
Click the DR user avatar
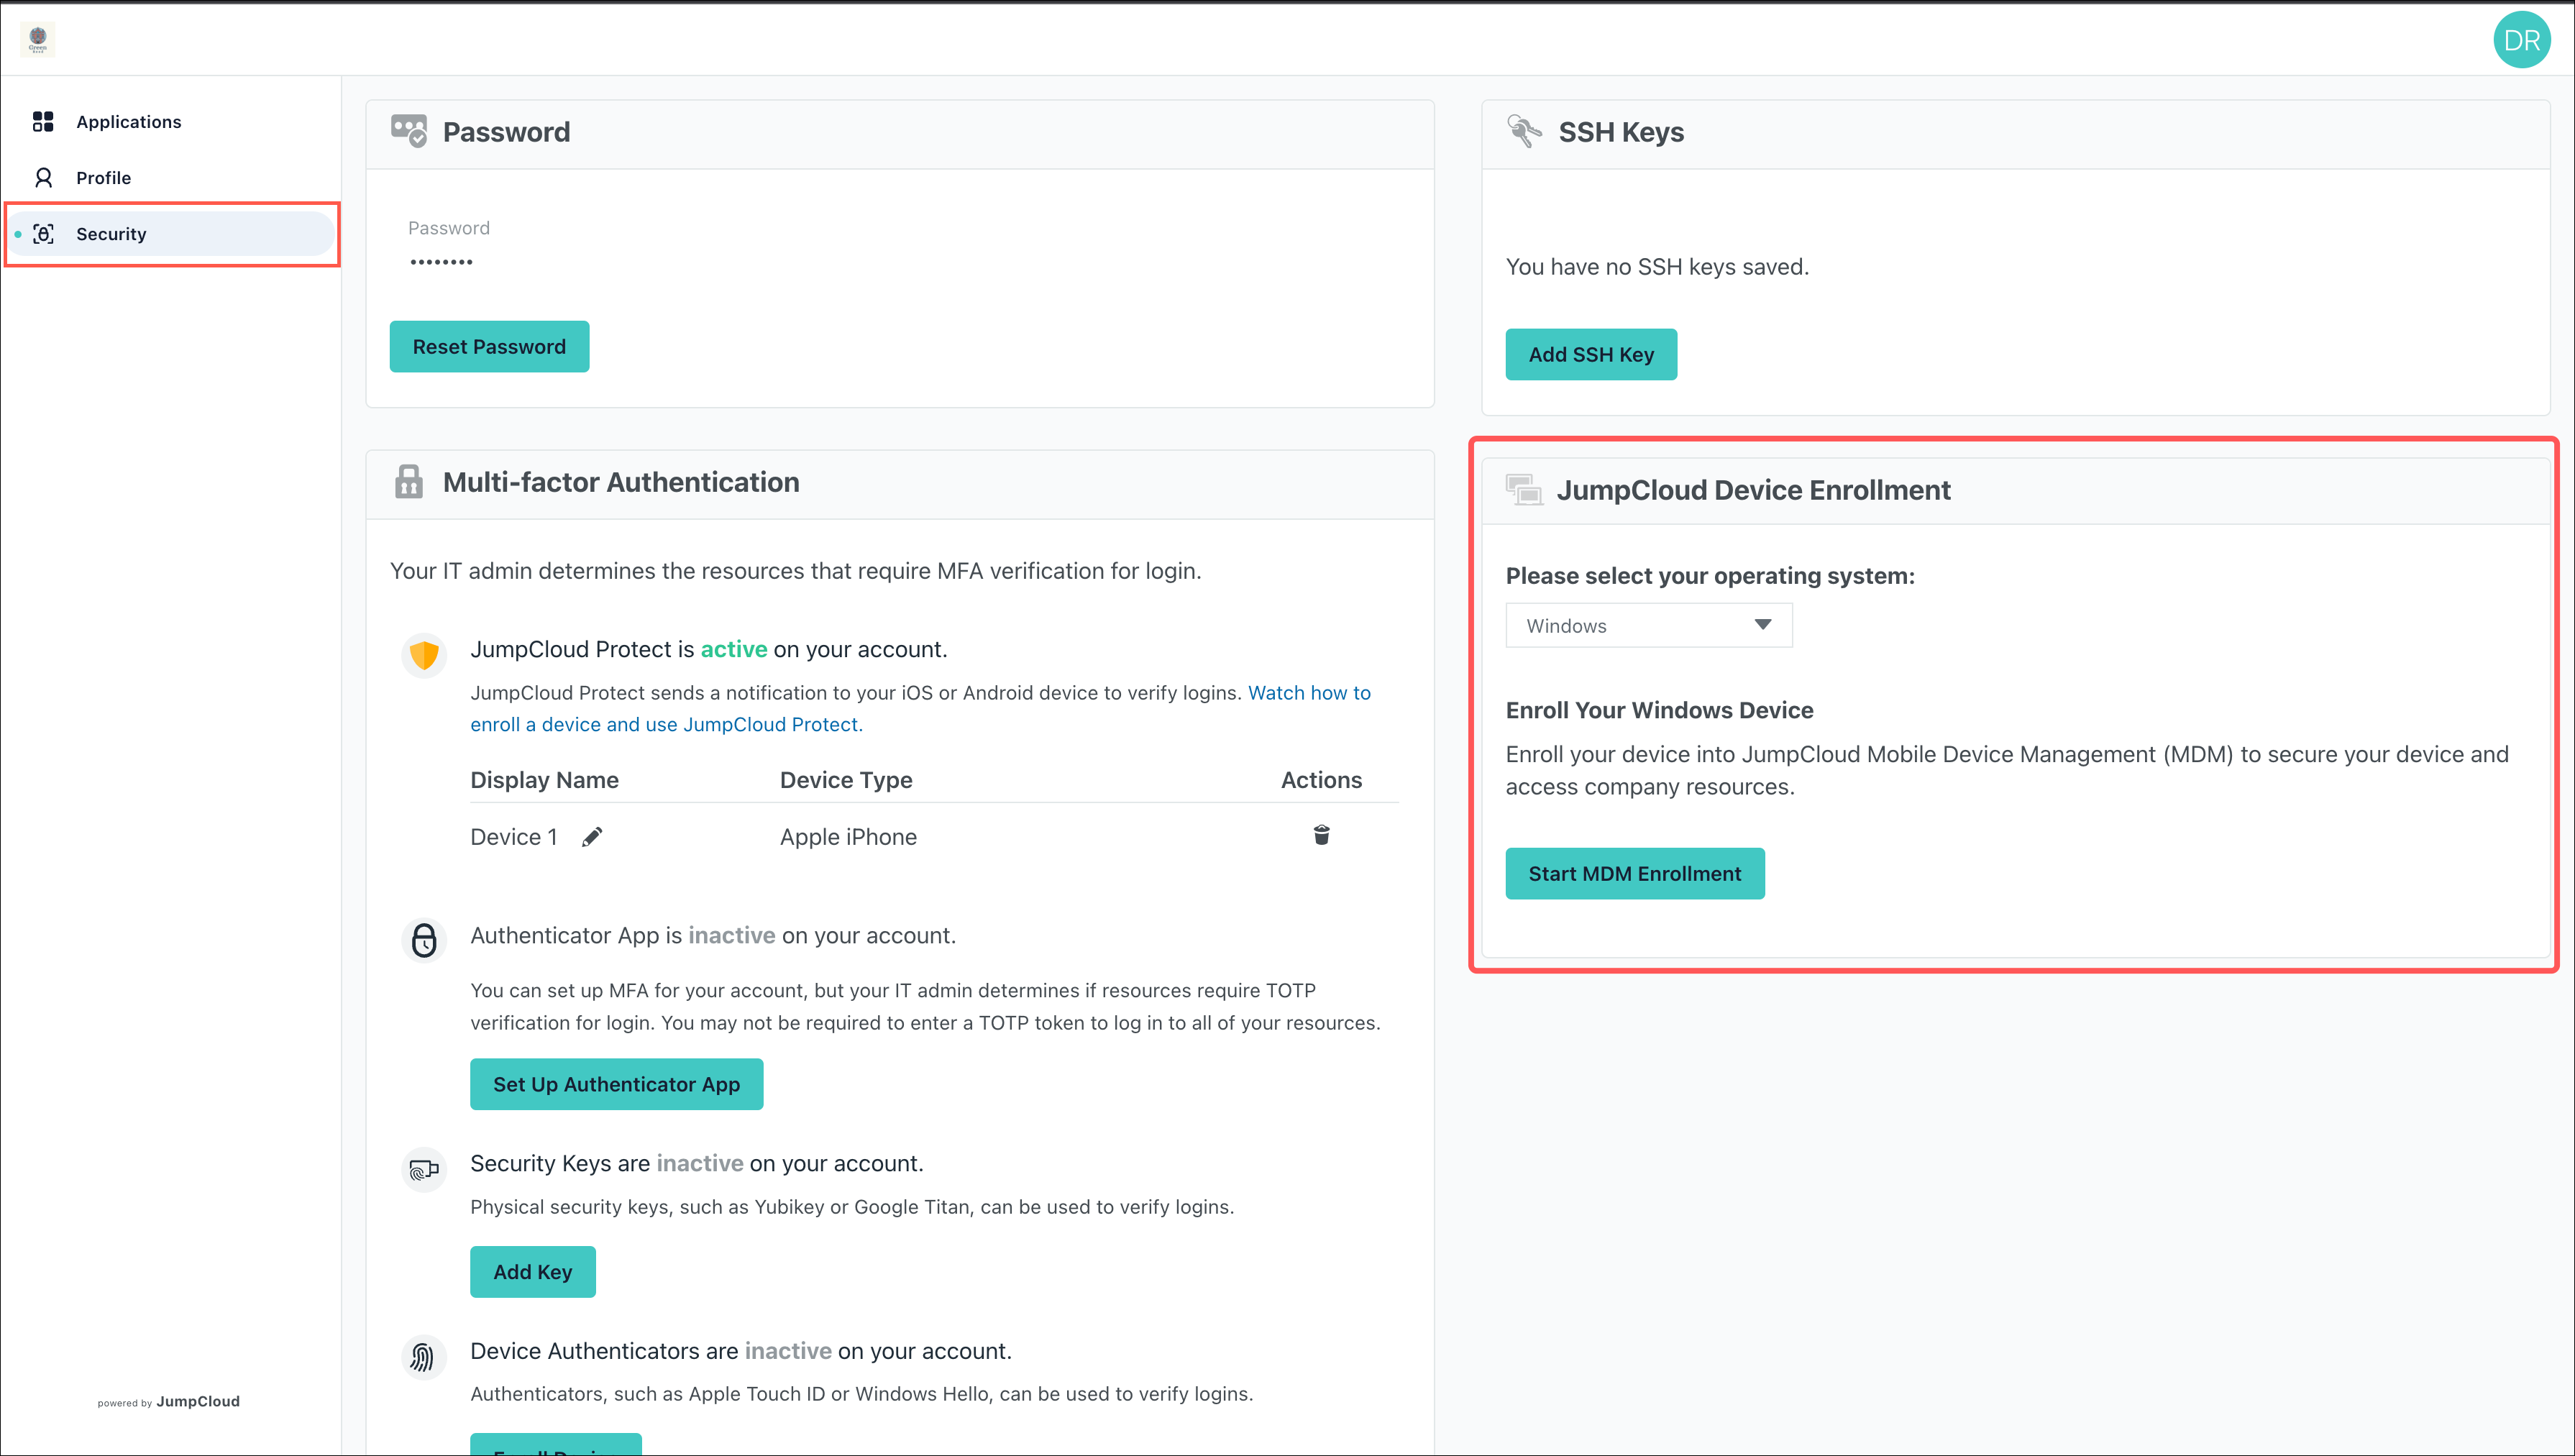point(2521,40)
